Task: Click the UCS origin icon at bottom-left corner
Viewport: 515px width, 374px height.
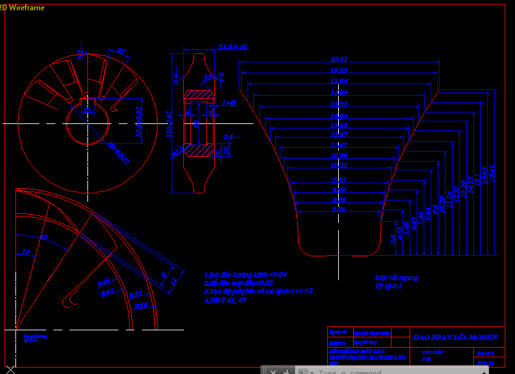Action: click(10, 369)
